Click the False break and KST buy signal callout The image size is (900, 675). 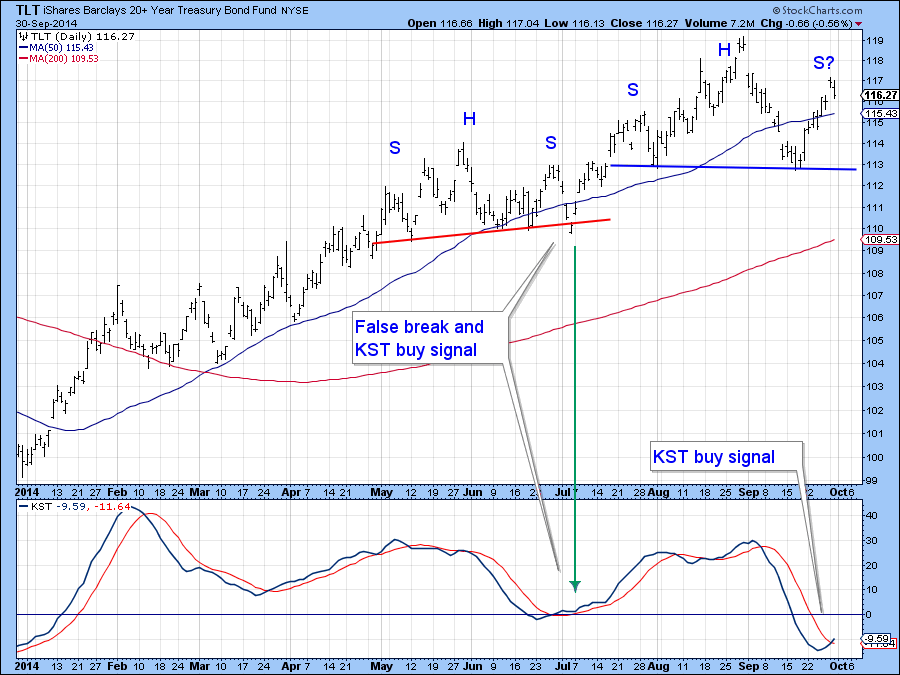pos(429,338)
